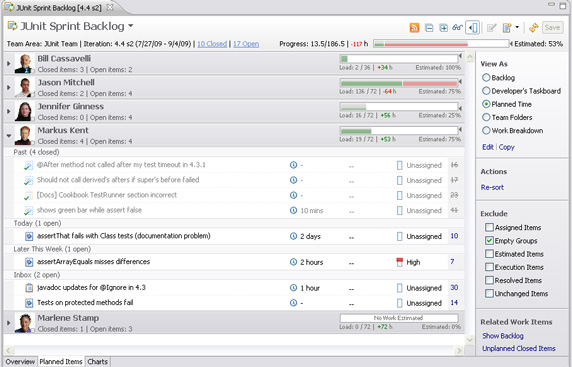Click the create new work item icon

(x=507, y=28)
